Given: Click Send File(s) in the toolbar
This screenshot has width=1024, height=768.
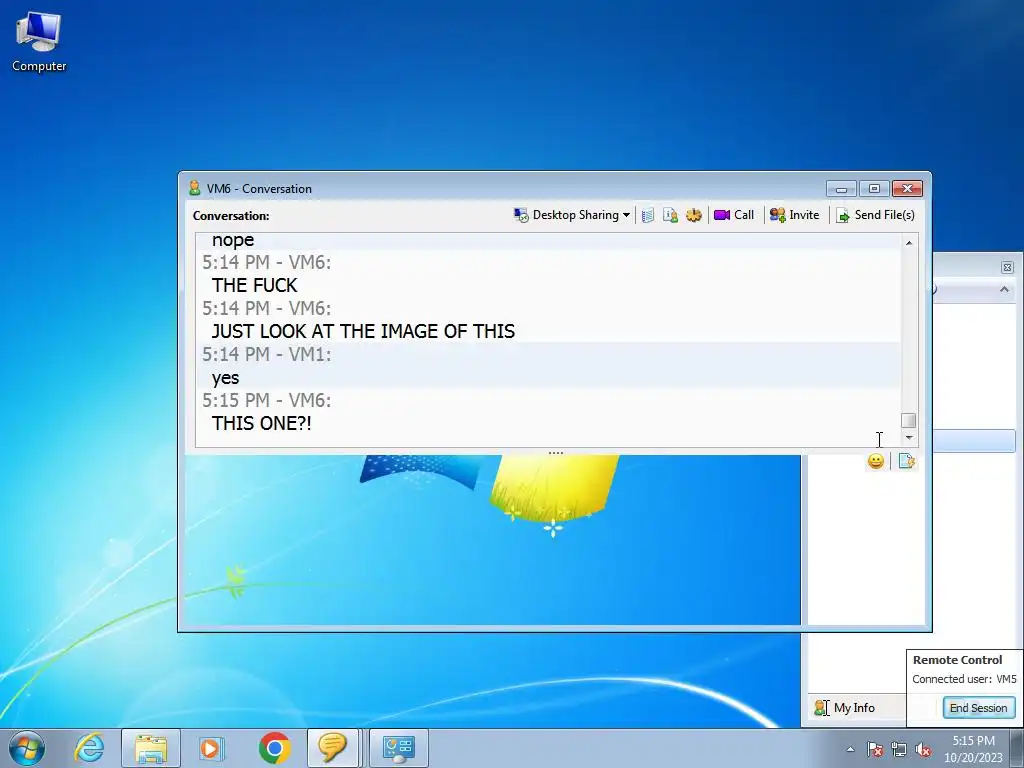Looking at the screenshot, I should click(876, 215).
